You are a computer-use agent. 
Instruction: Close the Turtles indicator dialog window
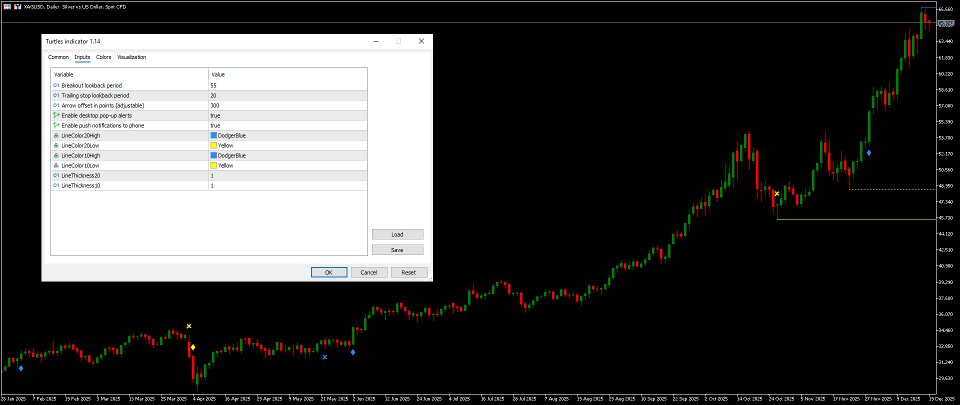pyautogui.click(x=421, y=41)
